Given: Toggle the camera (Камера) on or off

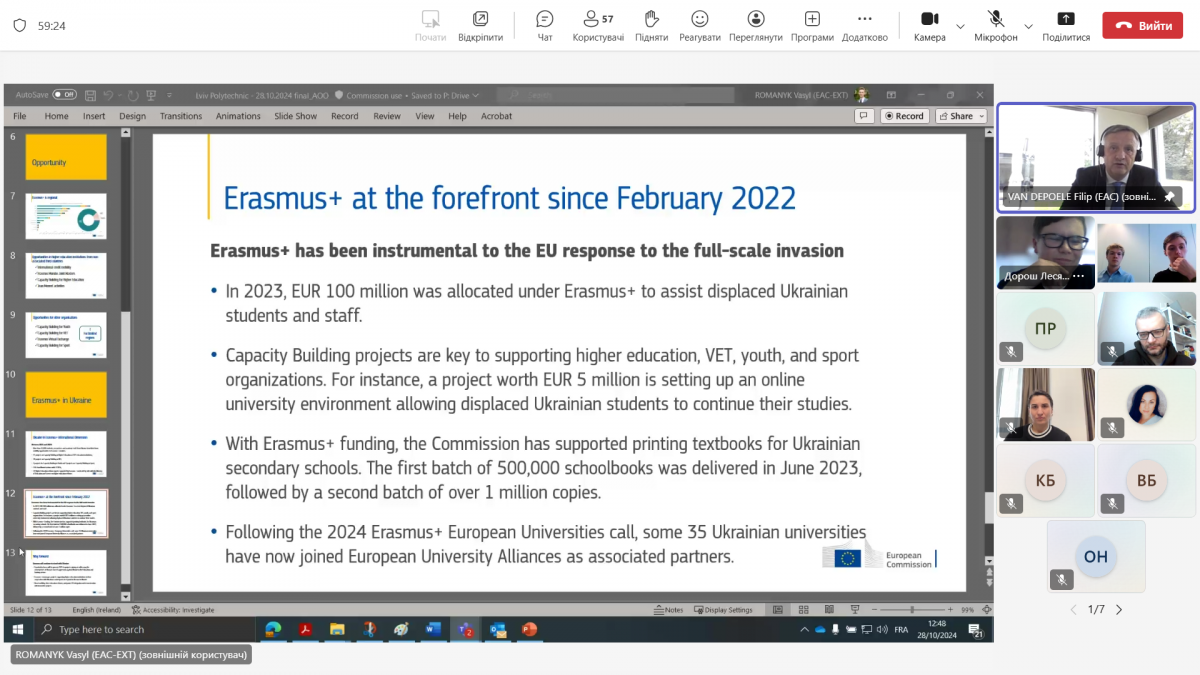Looking at the screenshot, I should pyautogui.click(x=929, y=25).
